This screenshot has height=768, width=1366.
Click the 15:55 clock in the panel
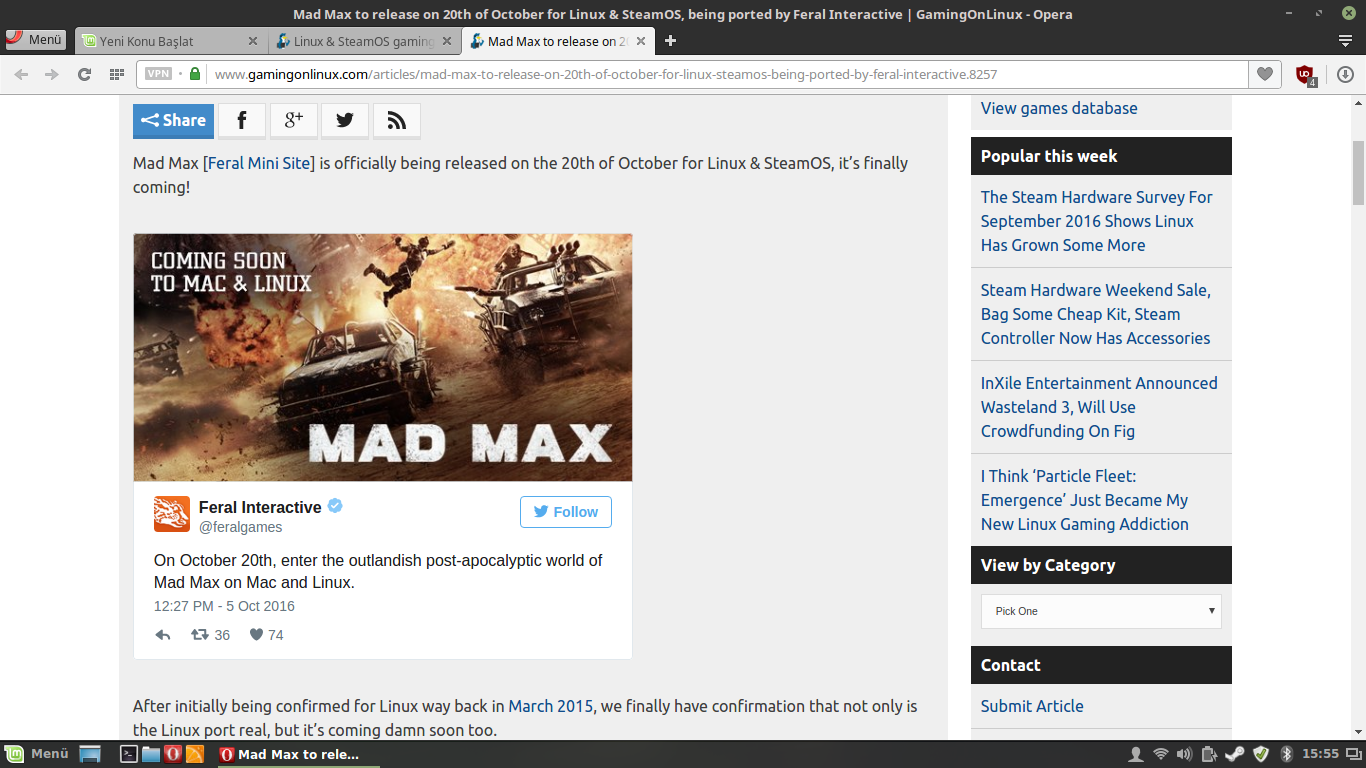click(x=1320, y=754)
